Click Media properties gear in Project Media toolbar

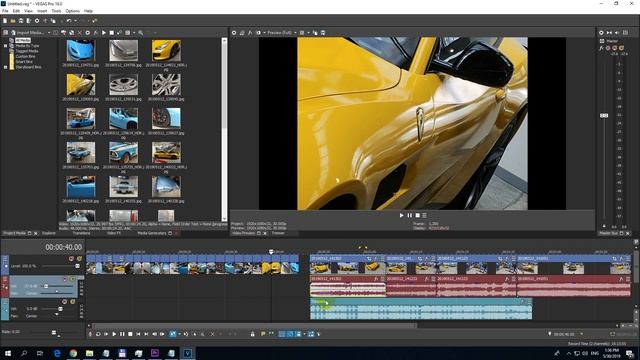coord(87,33)
